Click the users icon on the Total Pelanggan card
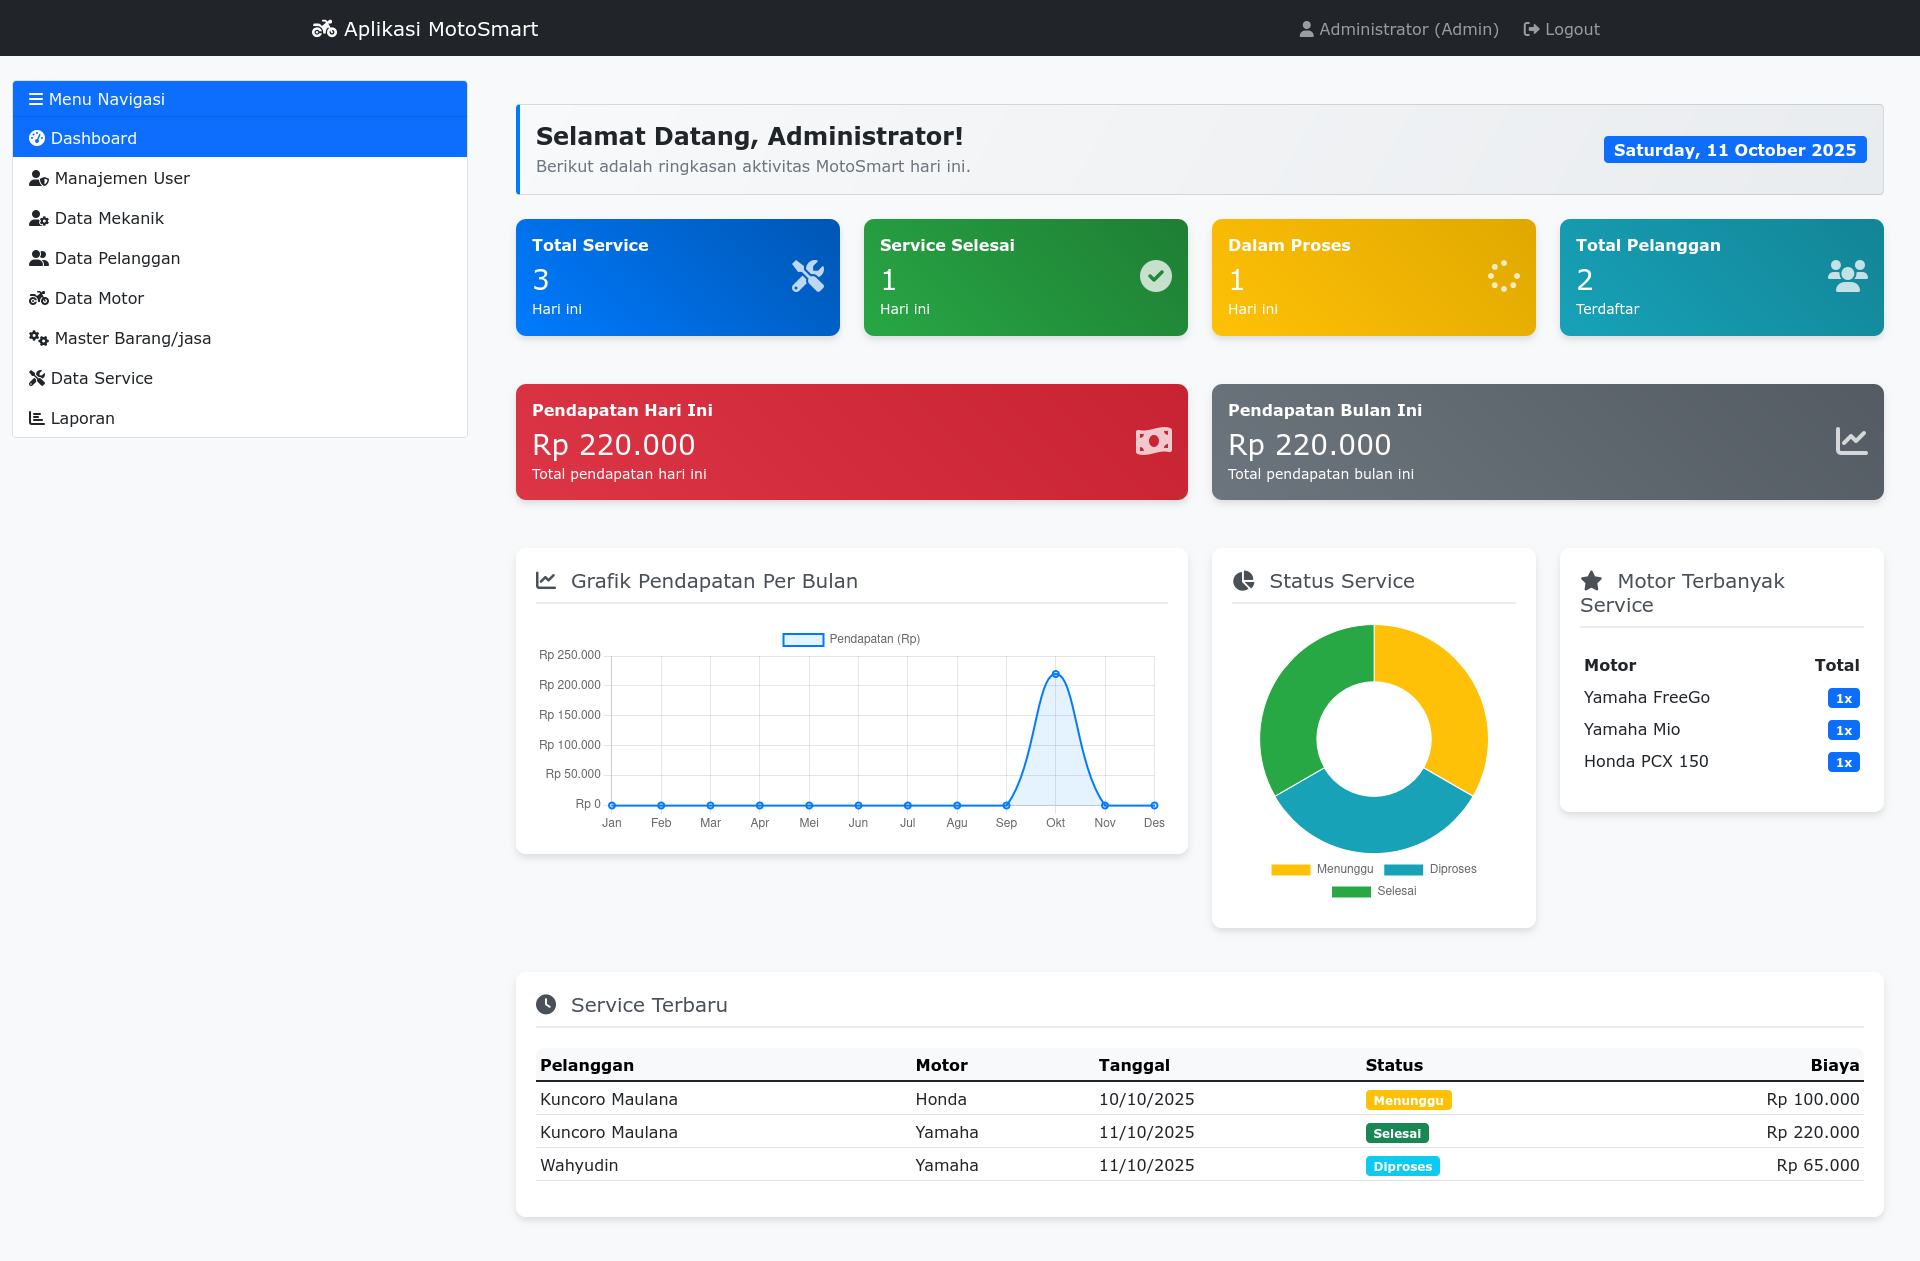Viewport: 1920px width, 1261px height. coord(1847,276)
